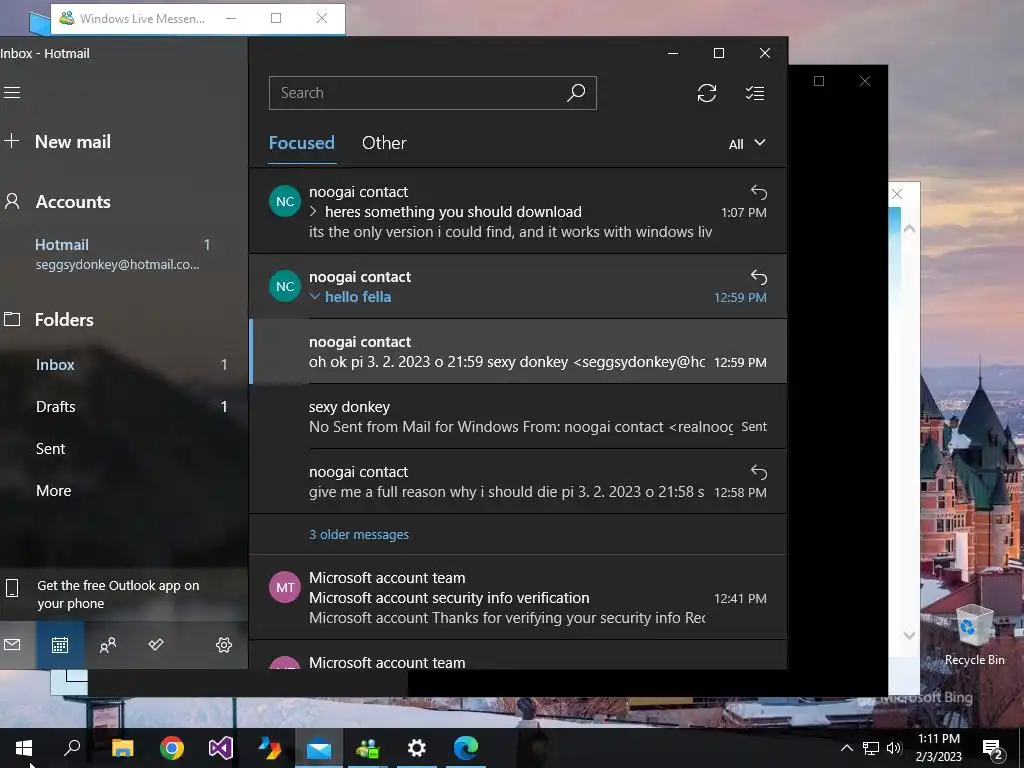
Task: Open the People contacts icon
Action: [x=108, y=645]
